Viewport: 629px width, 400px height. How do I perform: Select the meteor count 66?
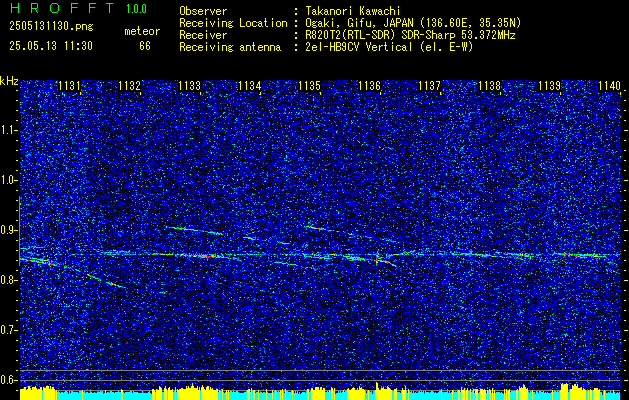tap(145, 46)
